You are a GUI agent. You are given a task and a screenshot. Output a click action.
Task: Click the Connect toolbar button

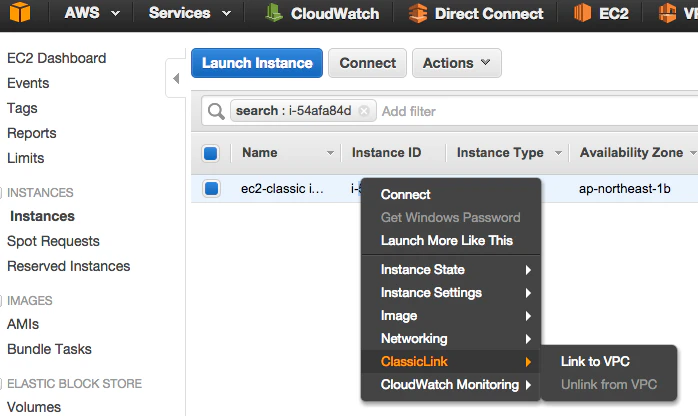pyautogui.click(x=367, y=63)
